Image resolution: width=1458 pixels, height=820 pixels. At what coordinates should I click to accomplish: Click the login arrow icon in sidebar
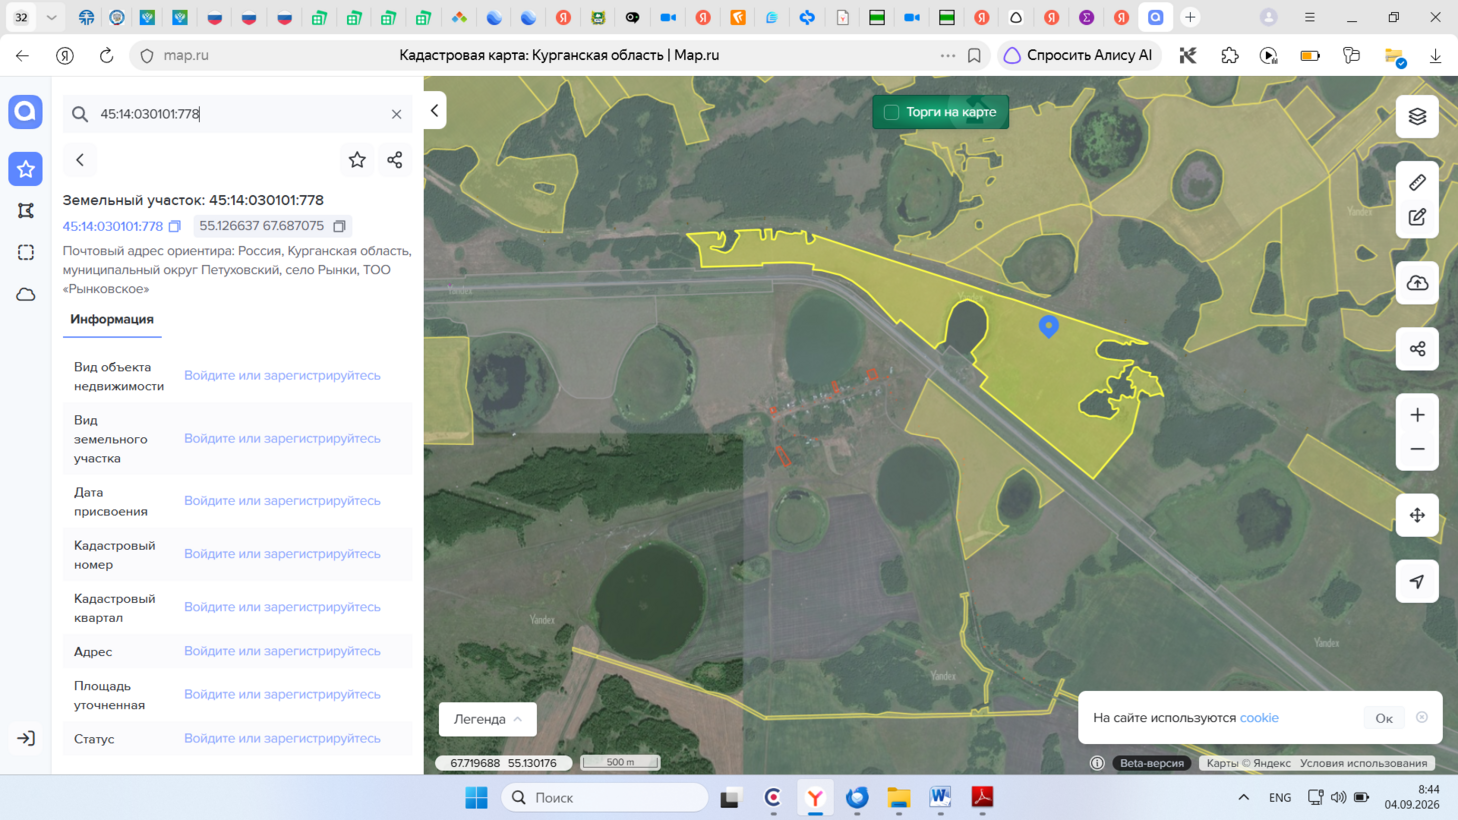(x=26, y=738)
